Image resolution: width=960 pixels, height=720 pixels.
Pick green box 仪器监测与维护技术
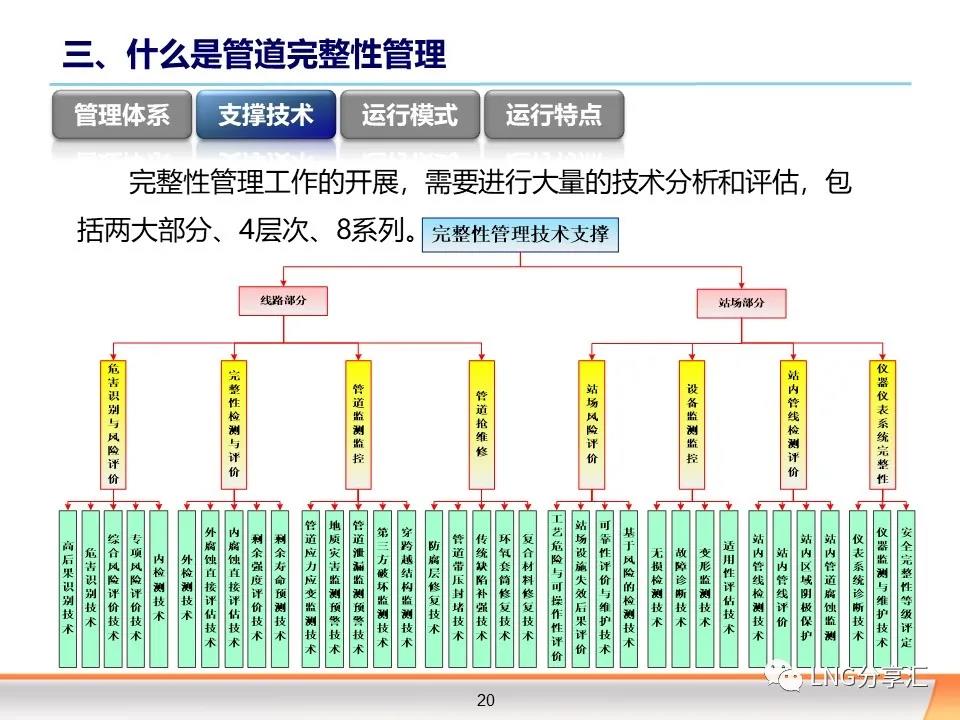coord(882,589)
